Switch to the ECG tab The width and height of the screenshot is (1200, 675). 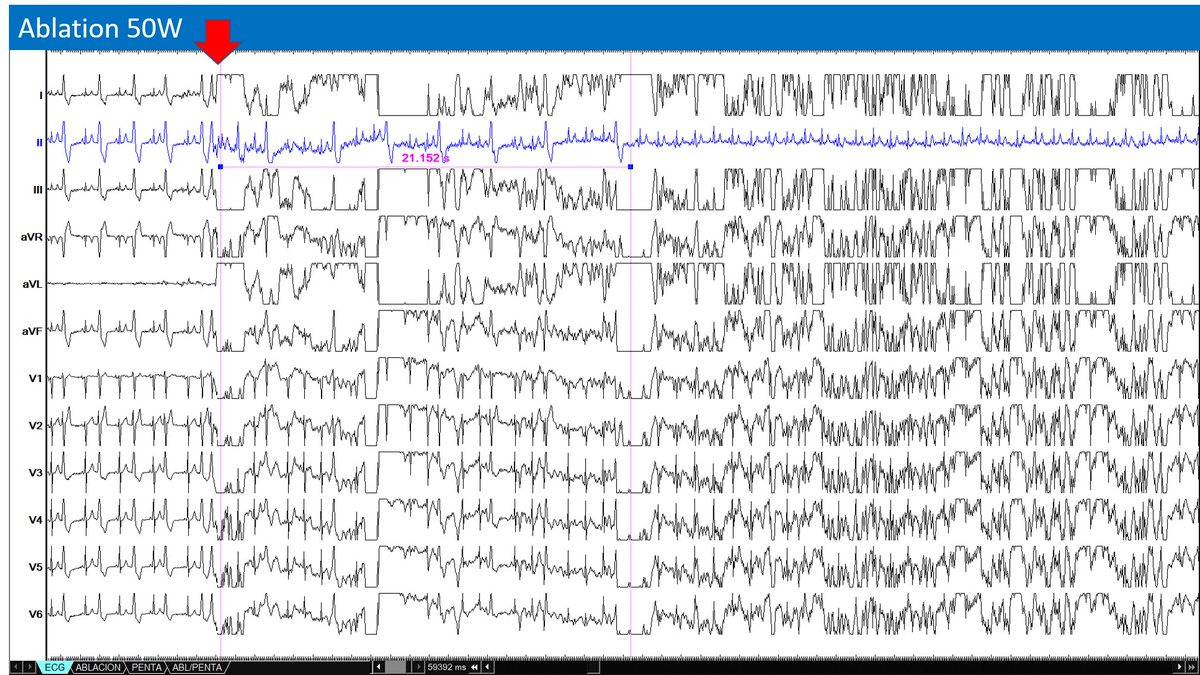pos(55,667)
